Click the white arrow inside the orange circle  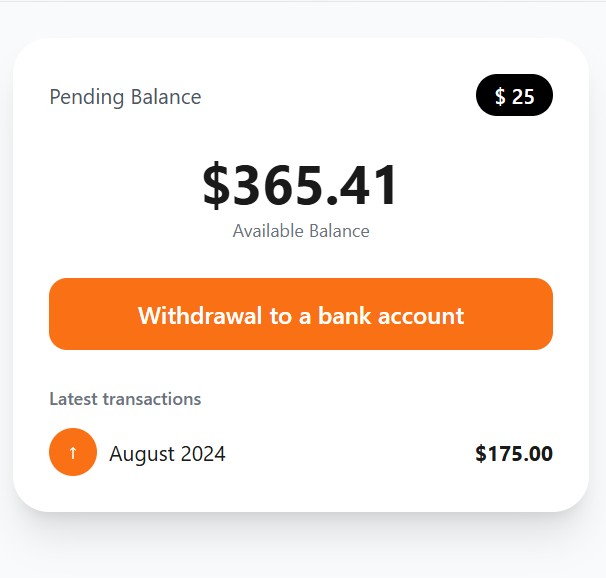pyautogui.click(x=73, y=453)
